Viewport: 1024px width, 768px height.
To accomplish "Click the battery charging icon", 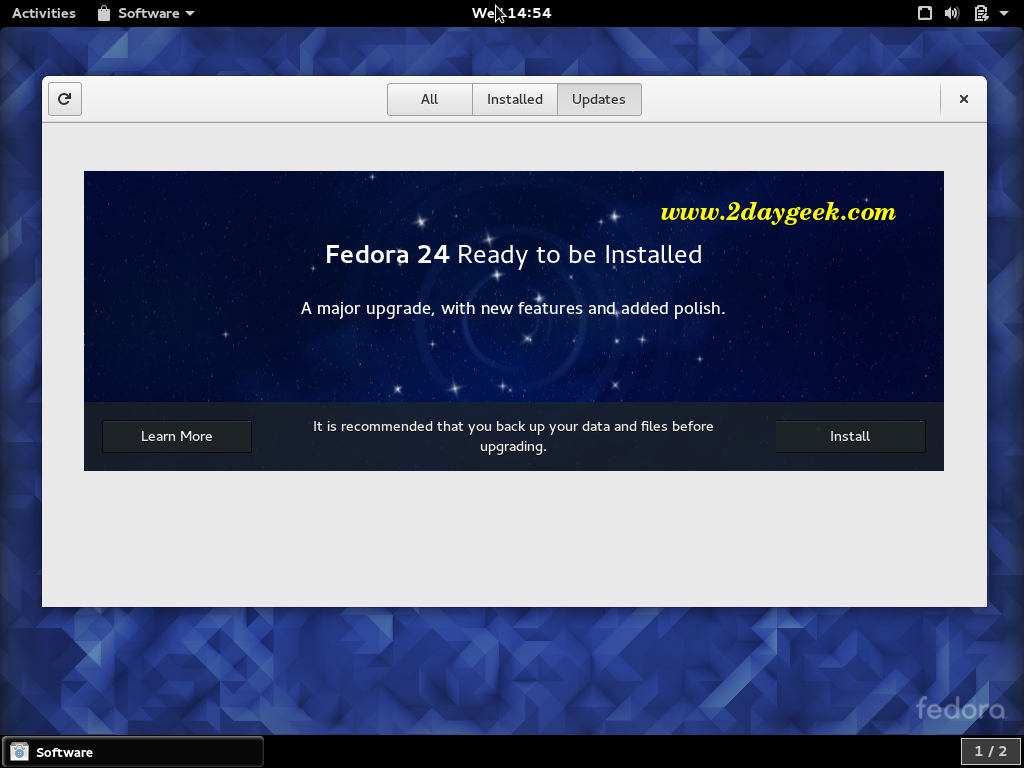I will click(981, 13).
